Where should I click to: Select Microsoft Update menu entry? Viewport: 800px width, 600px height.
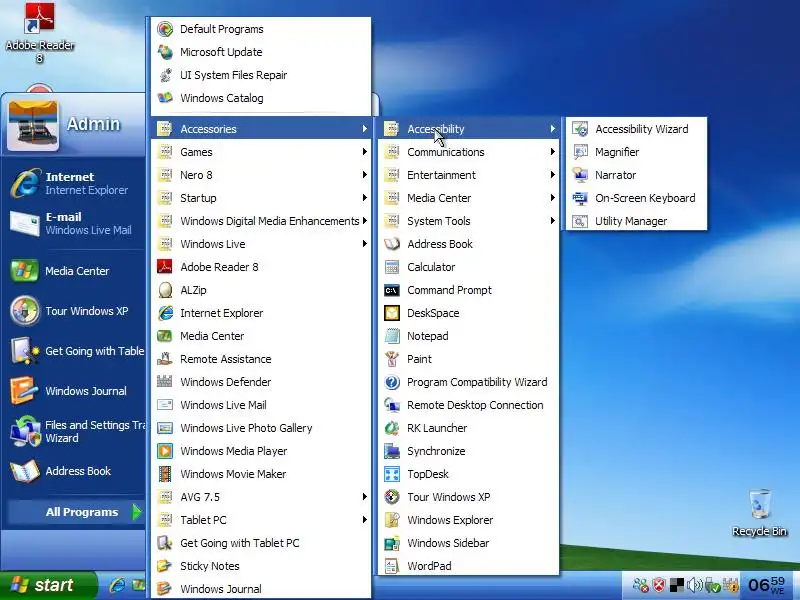tap(261, 52)
